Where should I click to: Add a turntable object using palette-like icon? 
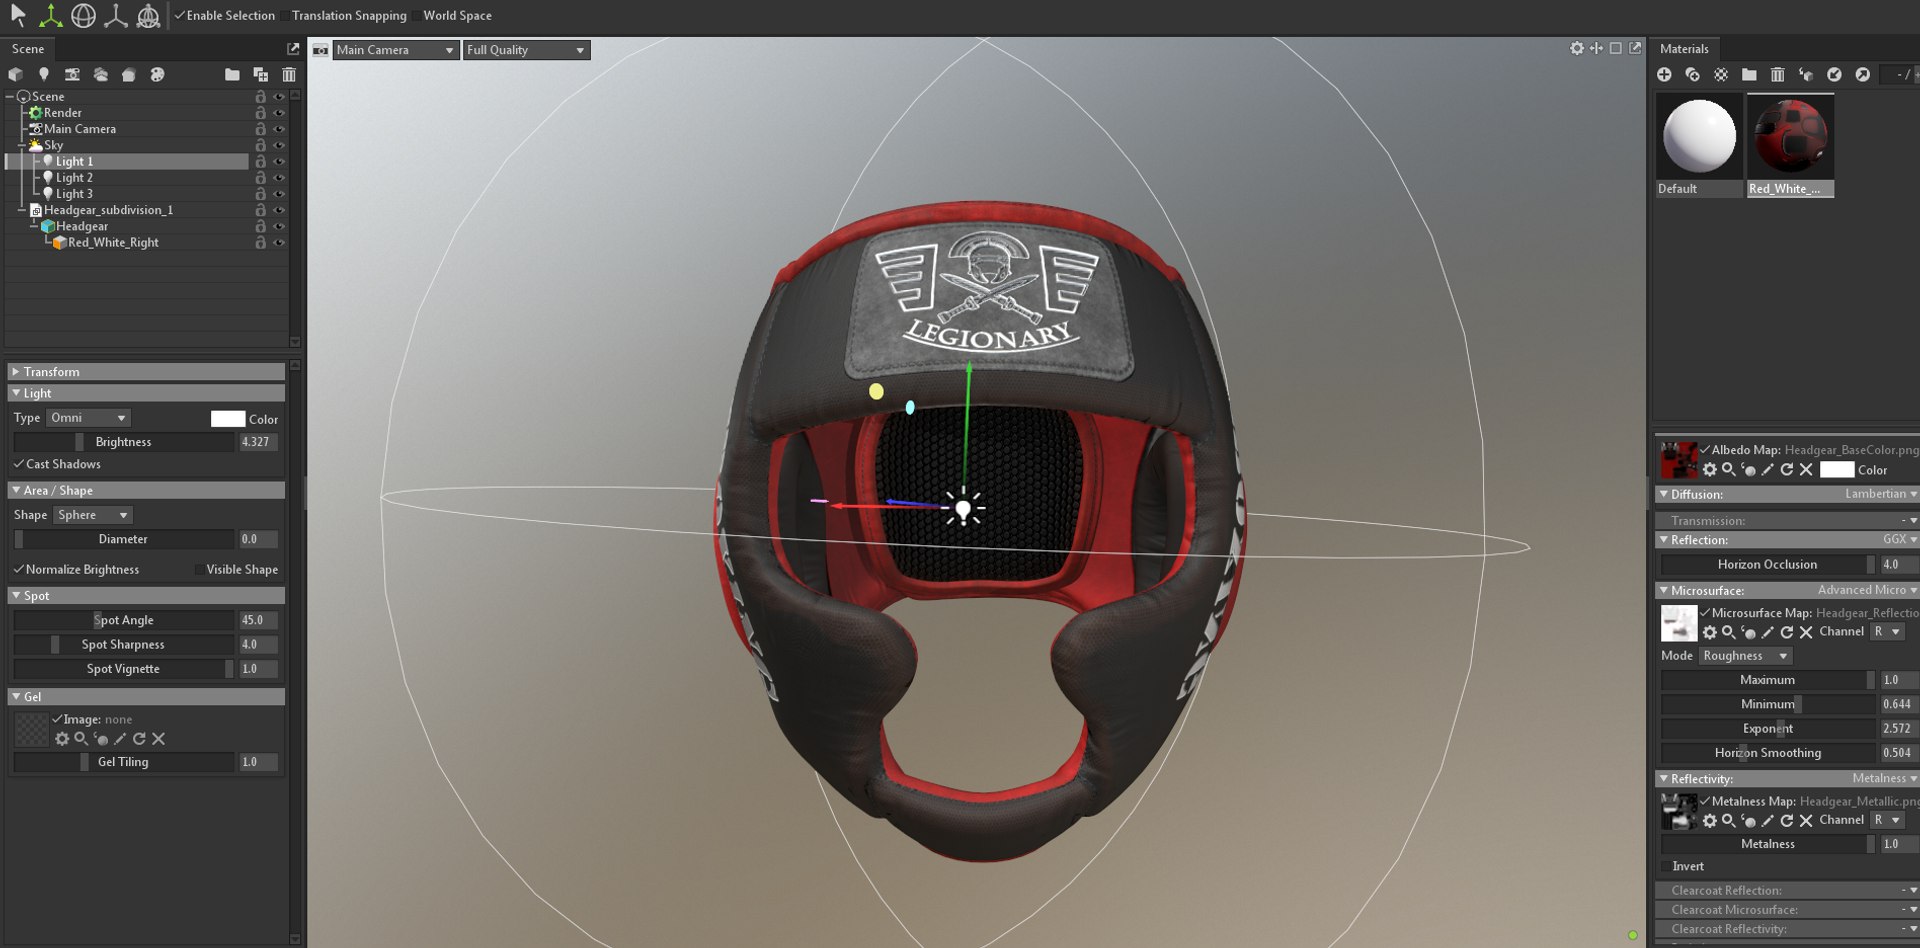(157, 74)
